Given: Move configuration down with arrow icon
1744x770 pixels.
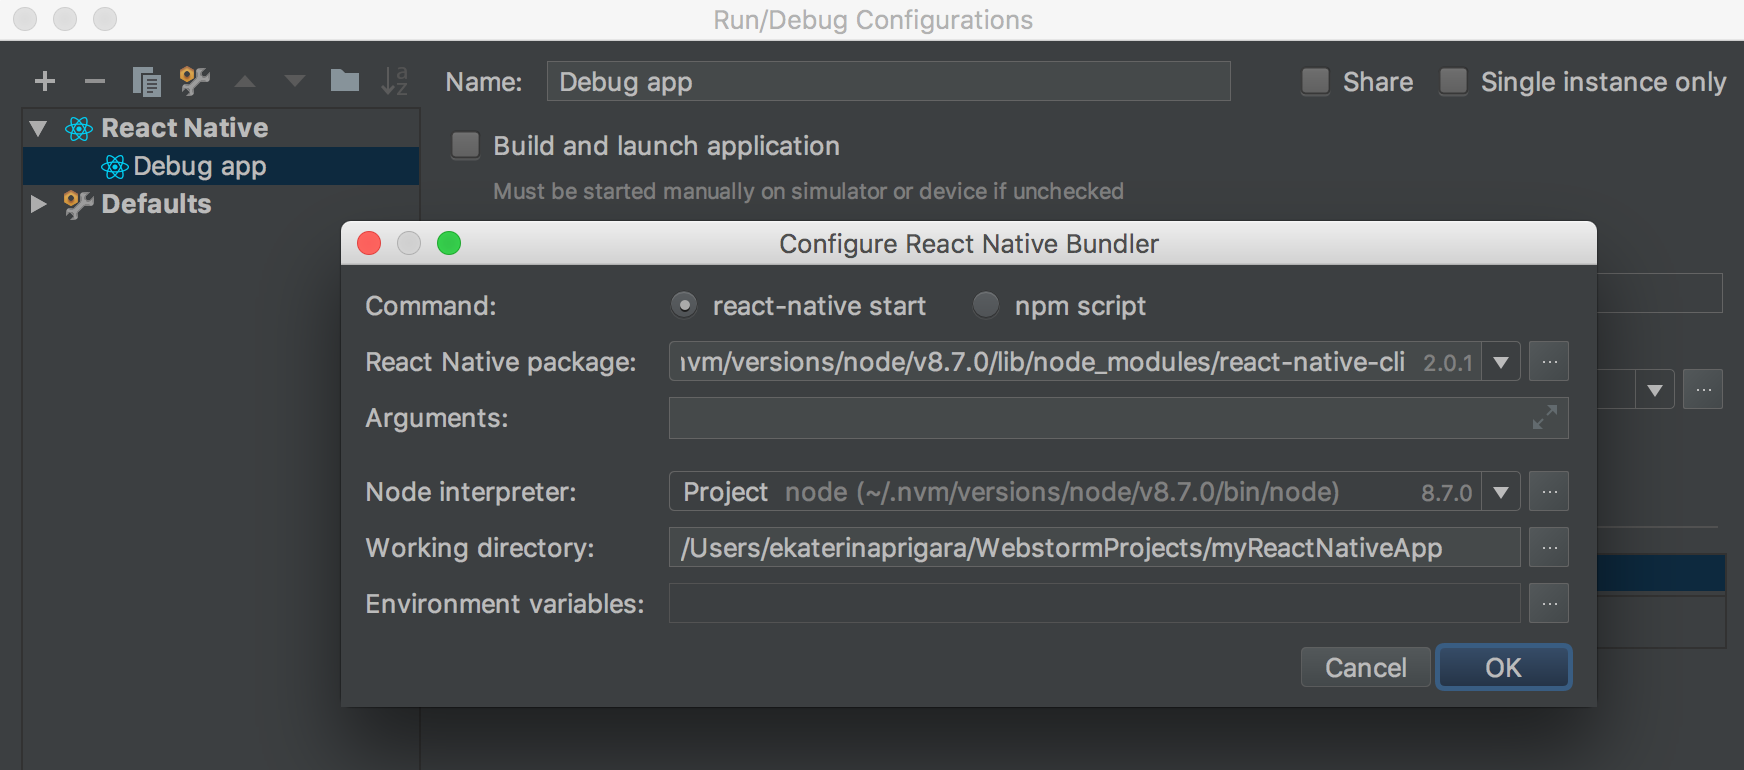Looking at the screenshot, I should [295, 82].
